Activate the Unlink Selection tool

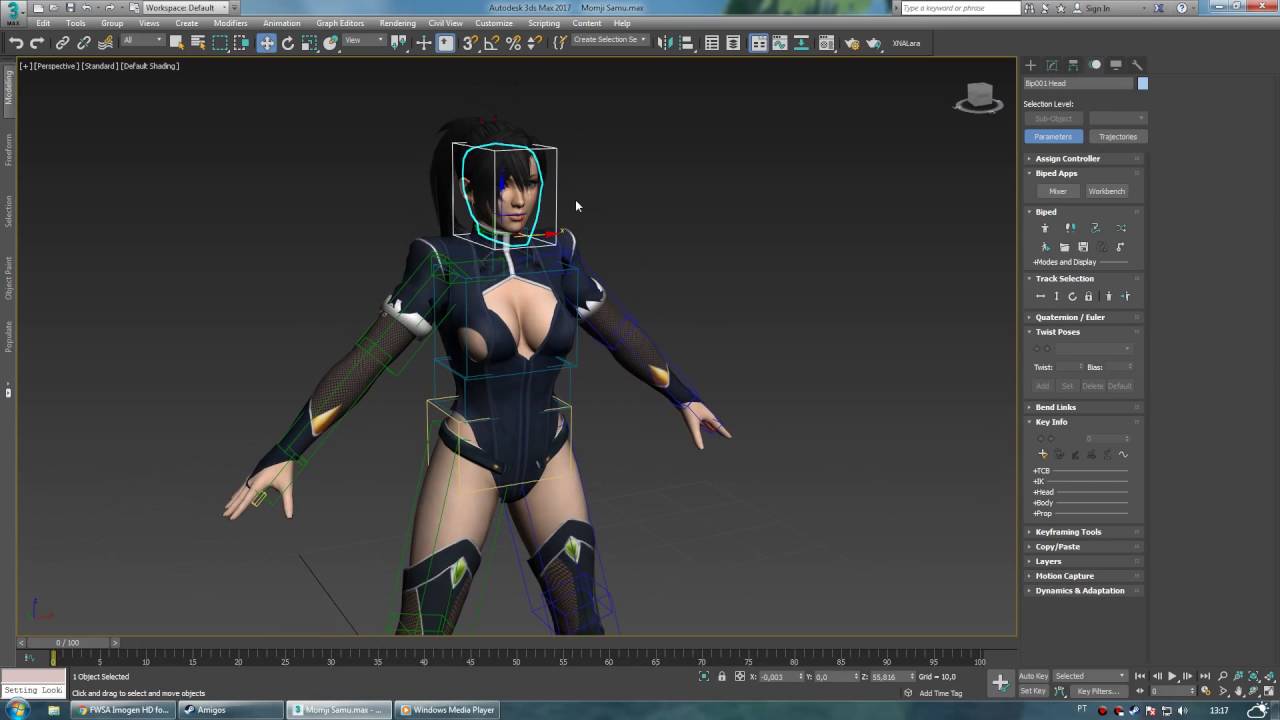click(84, 43)
